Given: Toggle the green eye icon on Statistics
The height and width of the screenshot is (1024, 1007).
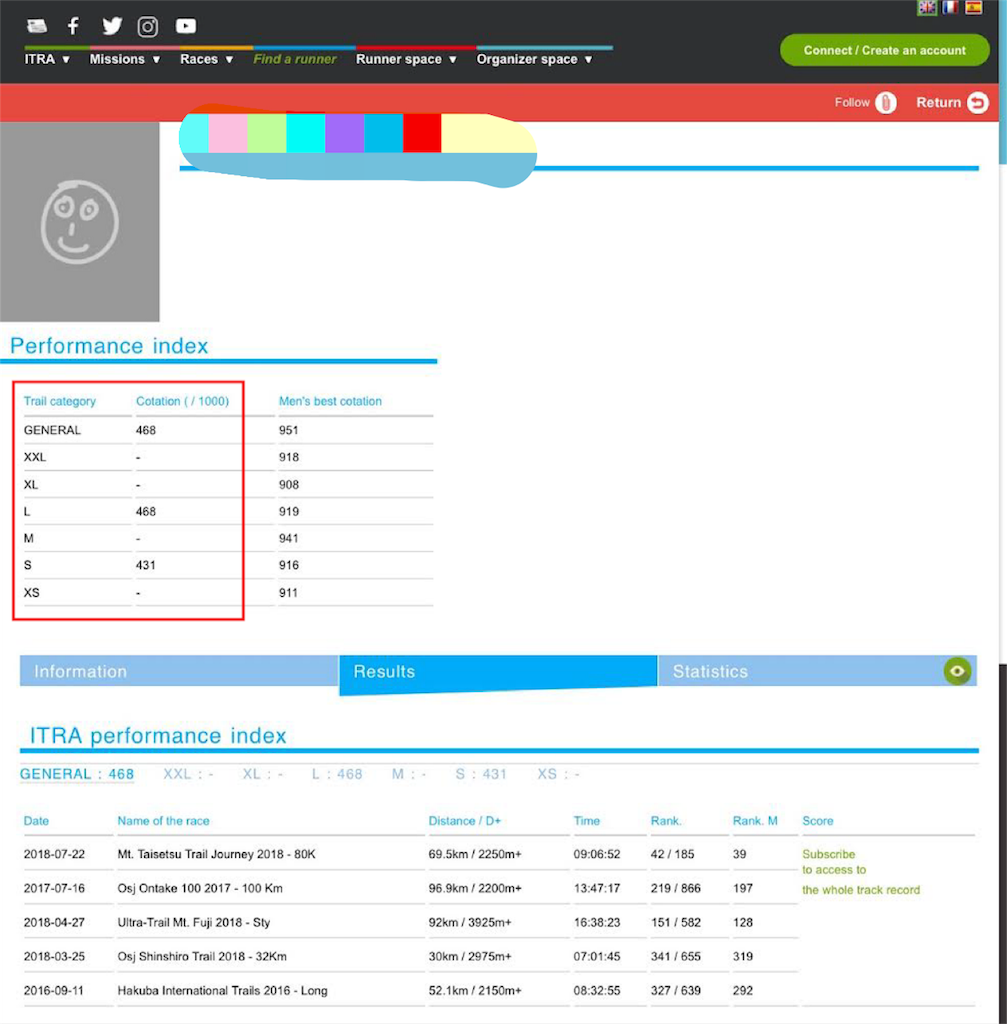Looking at the screenshot, I should pyautogui.click(x=957, y=671).
